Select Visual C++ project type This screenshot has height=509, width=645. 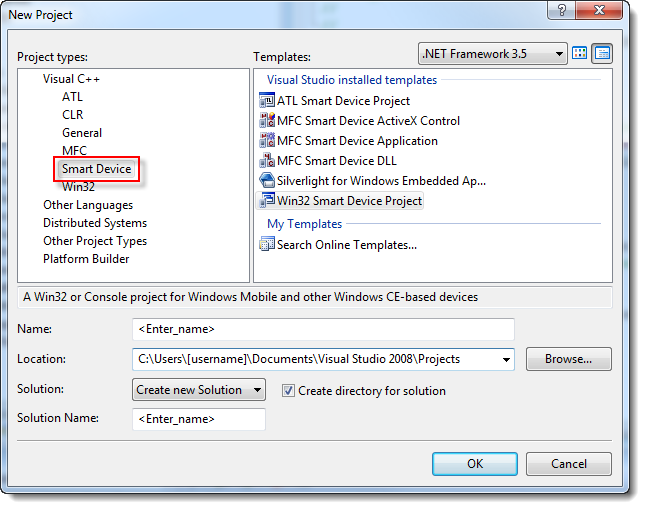[x=71, y=79]
